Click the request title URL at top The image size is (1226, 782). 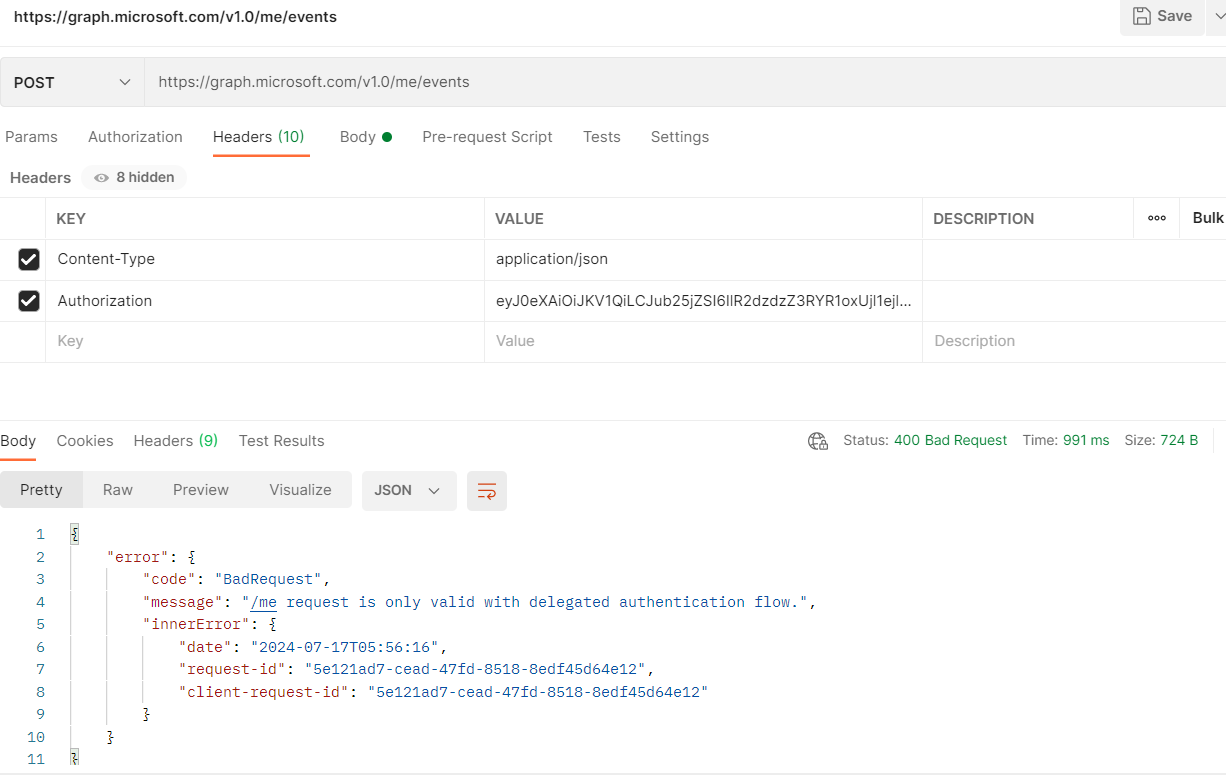pyautogui.click(x=175, y=17)
